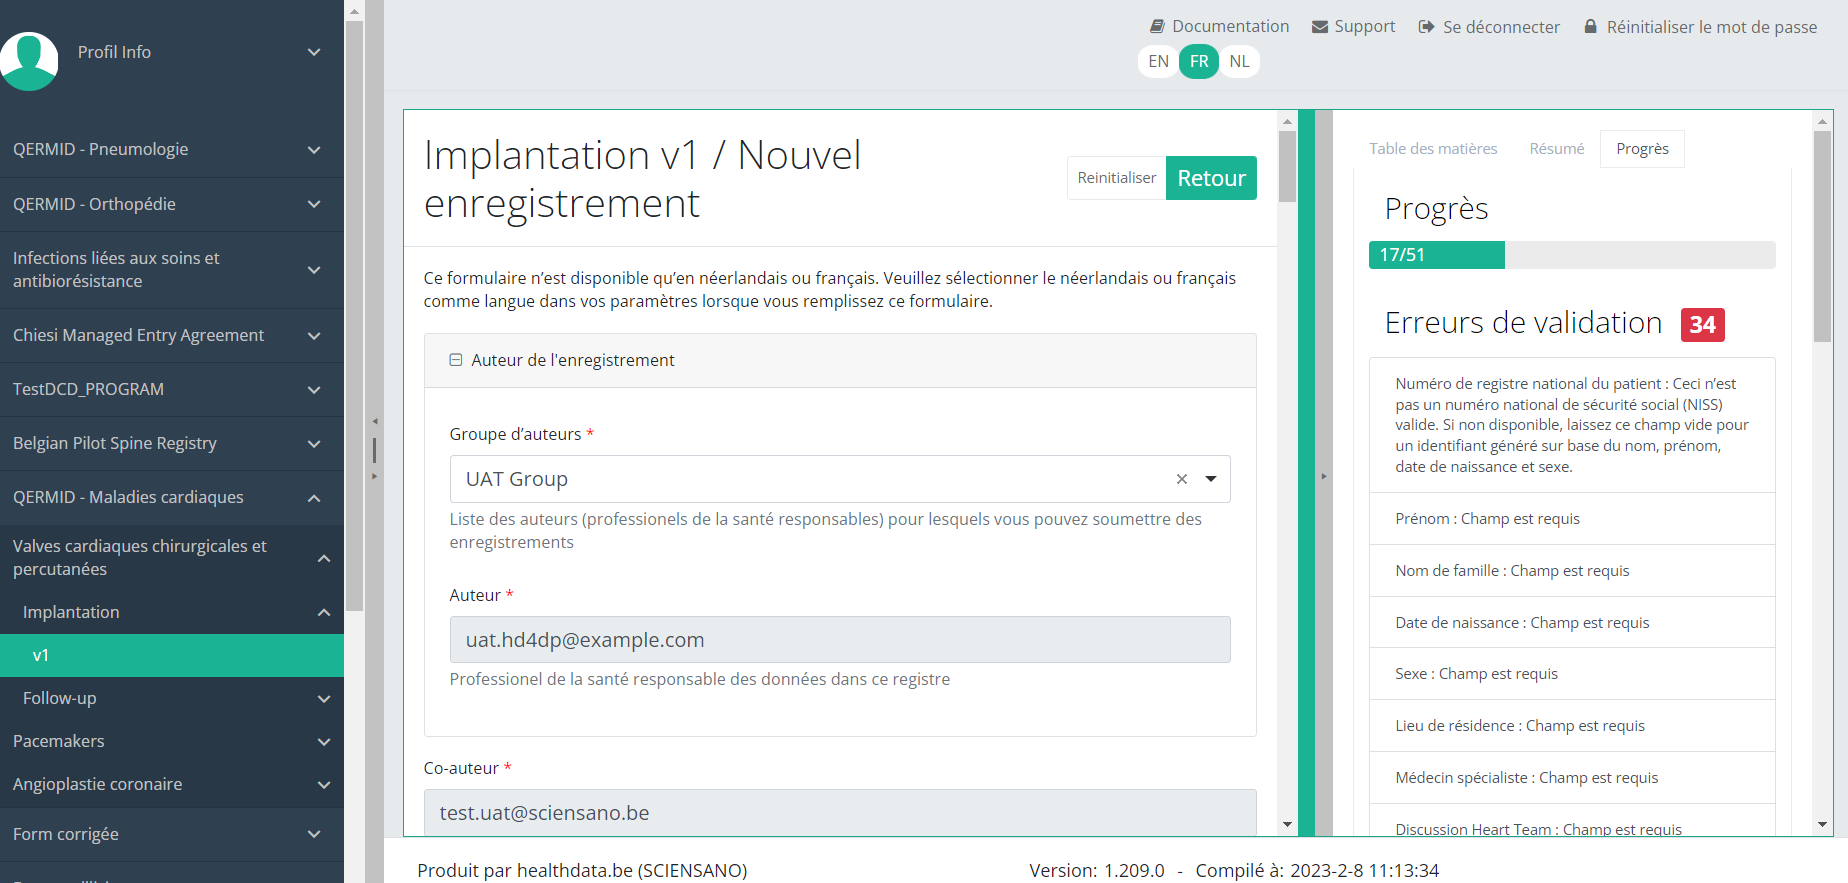Click the Reinitialiser button
1848x883 pixels.
[x=1116, y=178]
